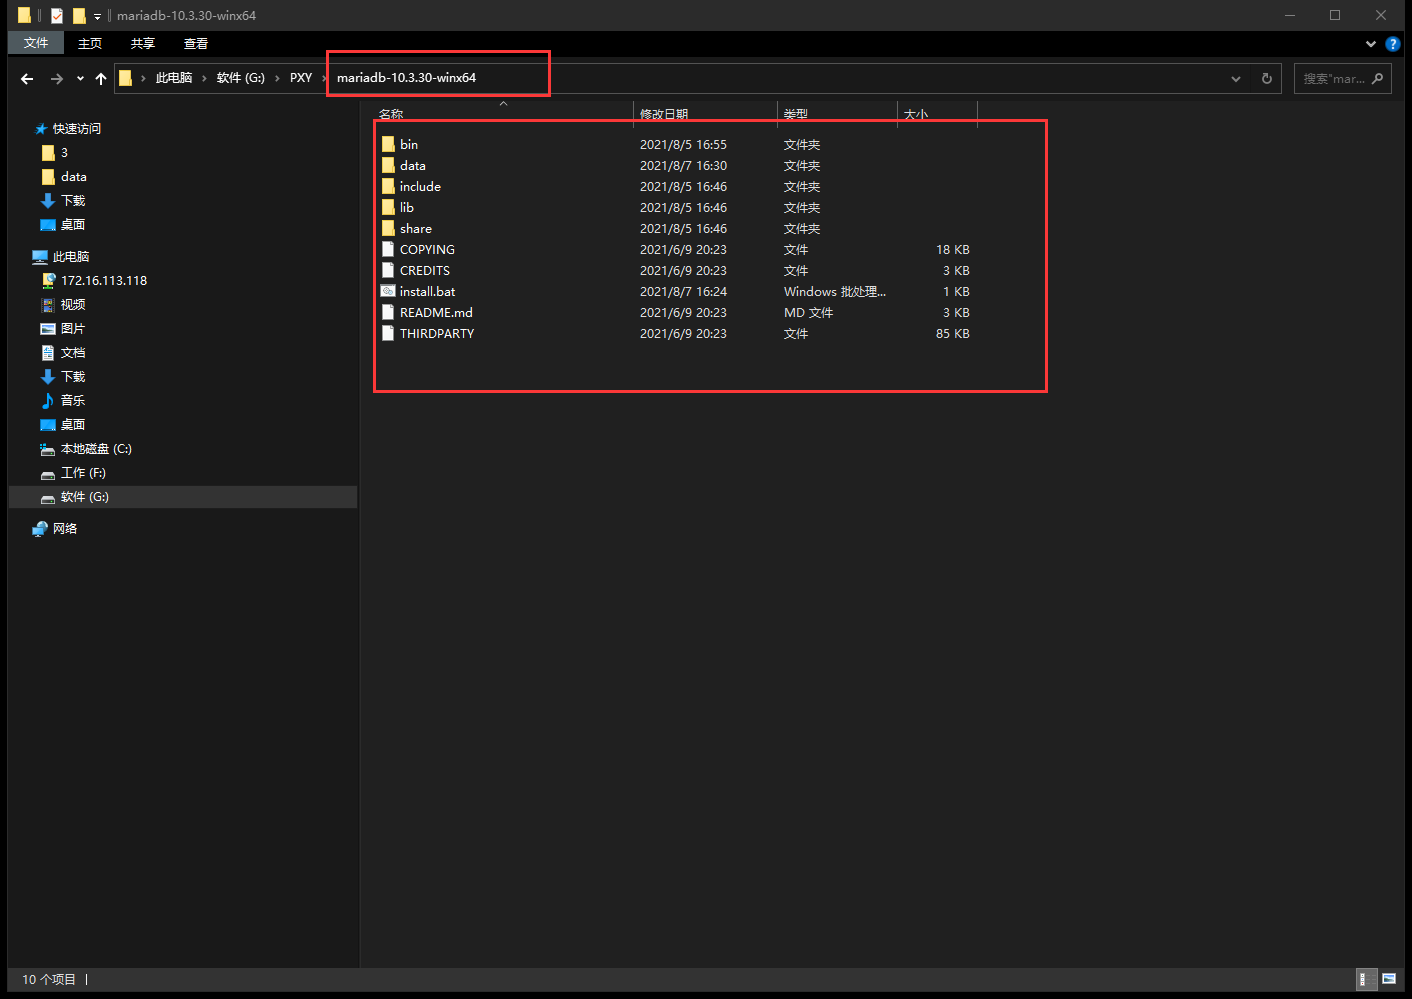Open the 主页 ribbon tab
This screenshot has height=999, width=1412.
pyautogui.click(x=90, y=43)
